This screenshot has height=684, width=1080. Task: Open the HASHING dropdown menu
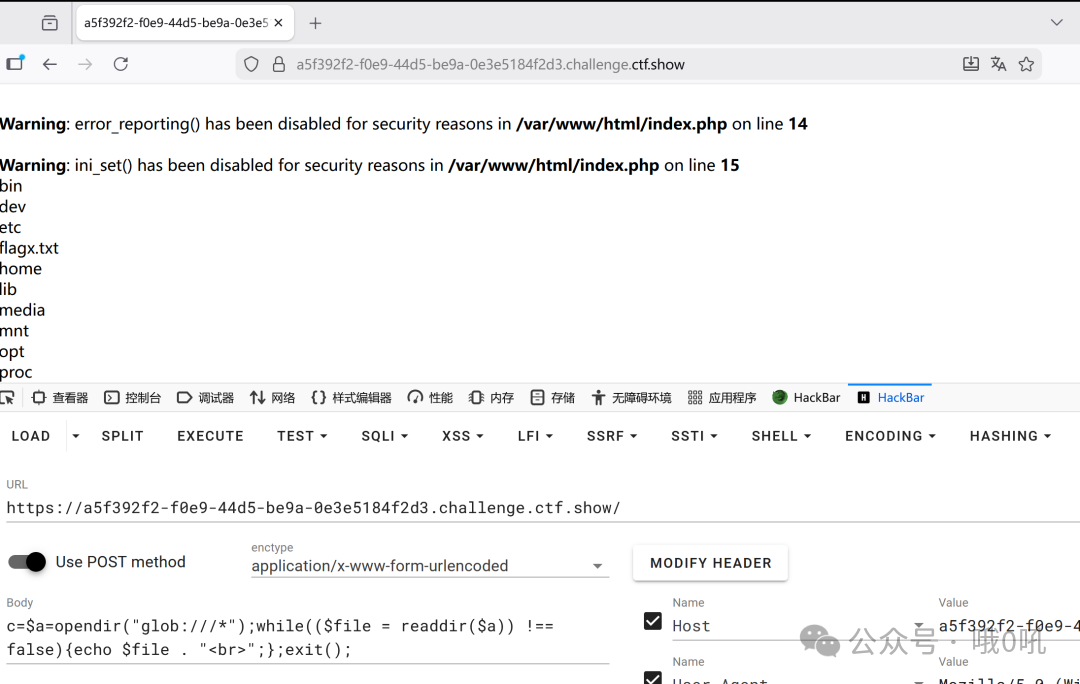(x=1010, y=436)
